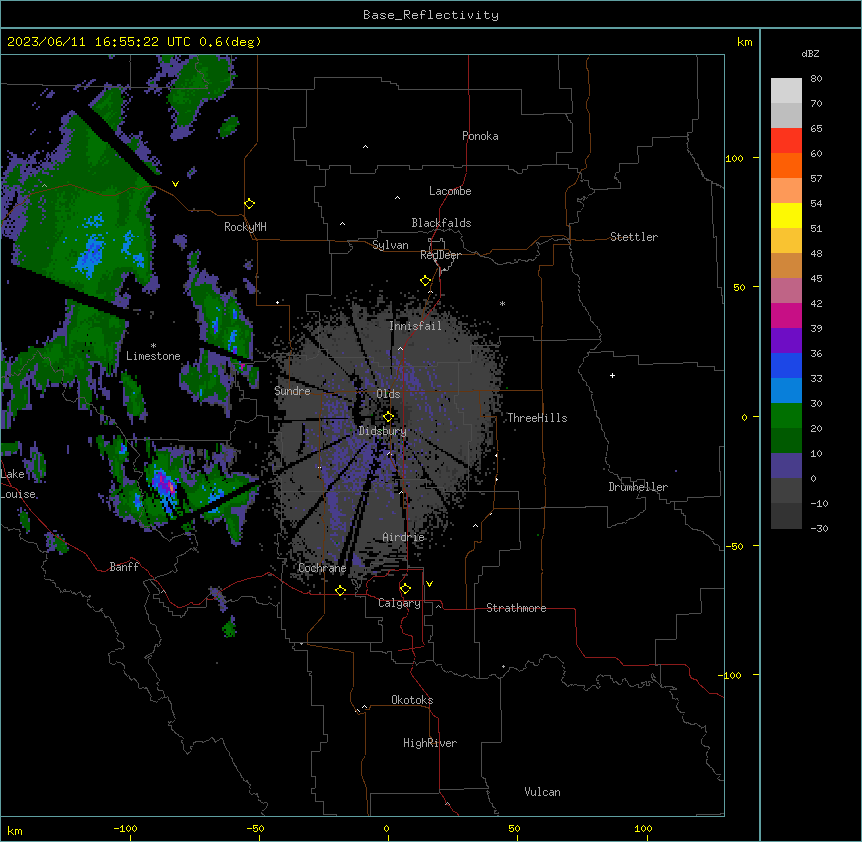
Task: Click the Cochrane label
Action: coord(322,568)
